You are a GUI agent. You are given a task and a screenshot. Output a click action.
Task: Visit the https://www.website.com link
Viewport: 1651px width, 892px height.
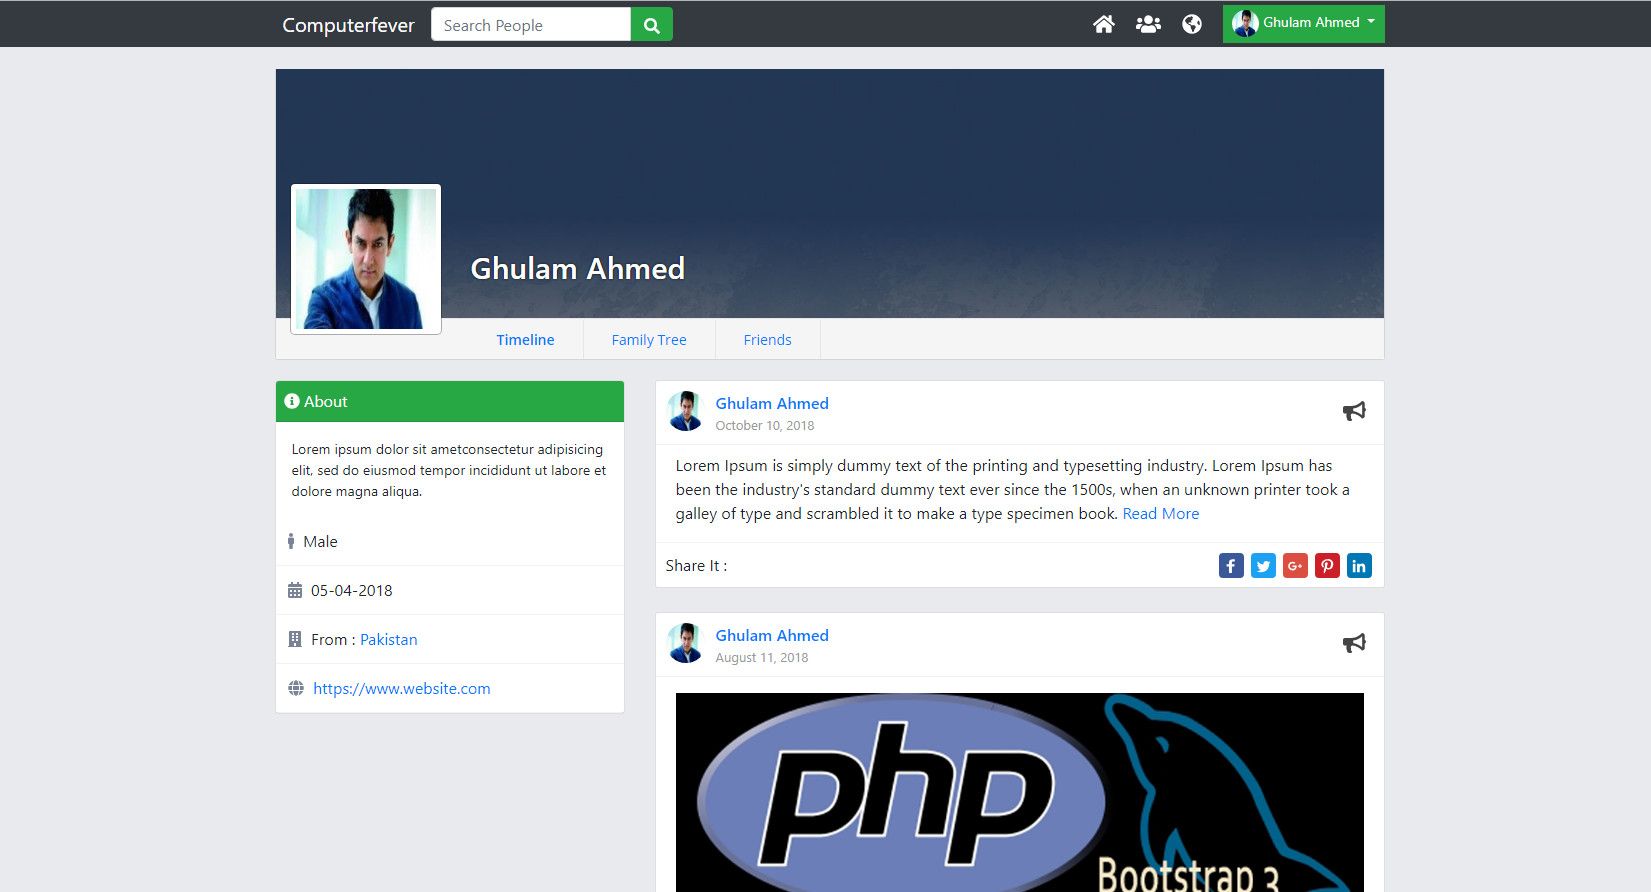click(x=402, y=689)
